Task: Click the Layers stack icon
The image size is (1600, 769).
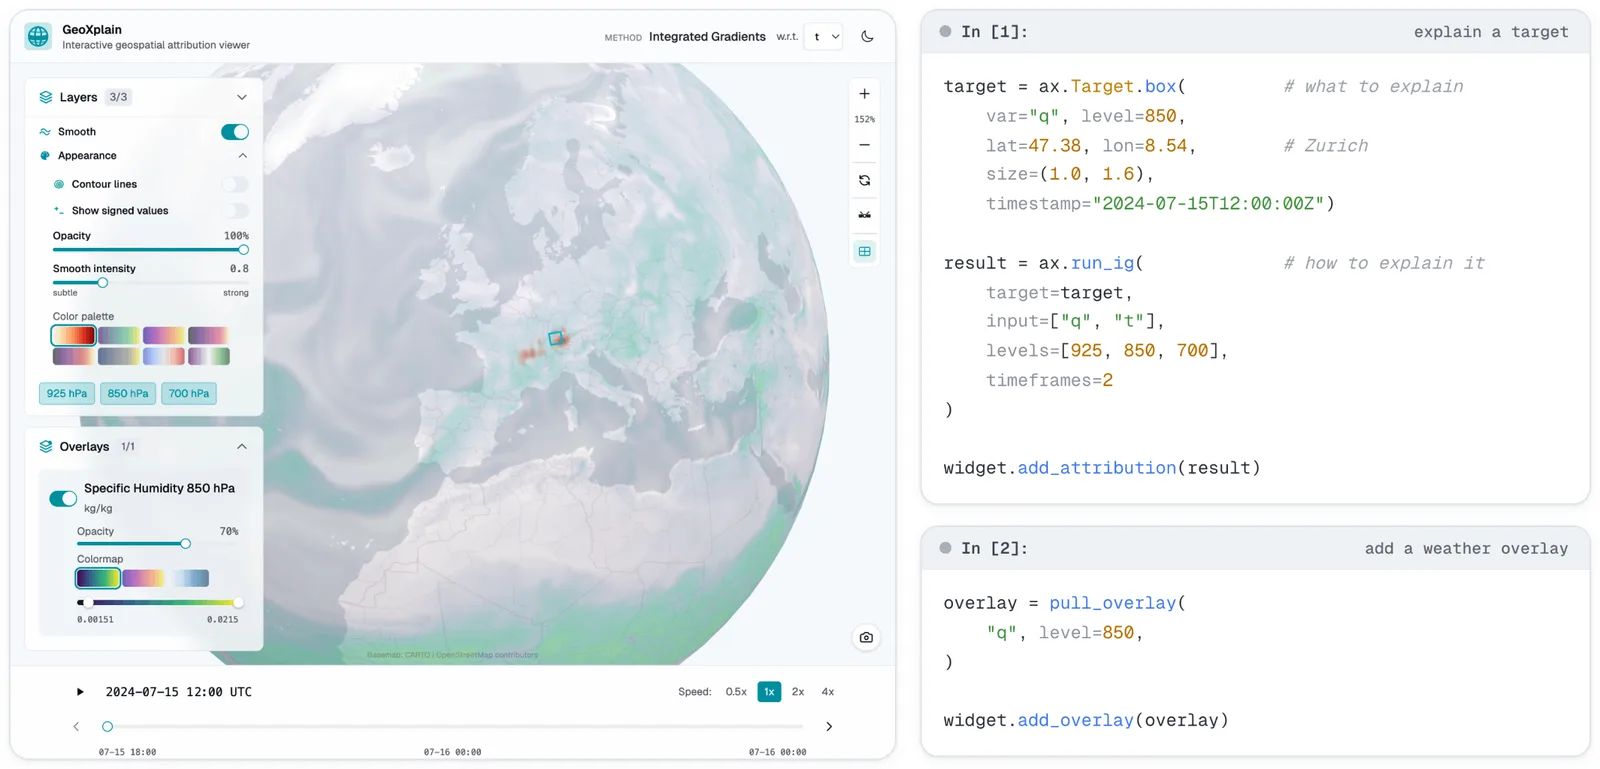Action: [x=45, y=97]
